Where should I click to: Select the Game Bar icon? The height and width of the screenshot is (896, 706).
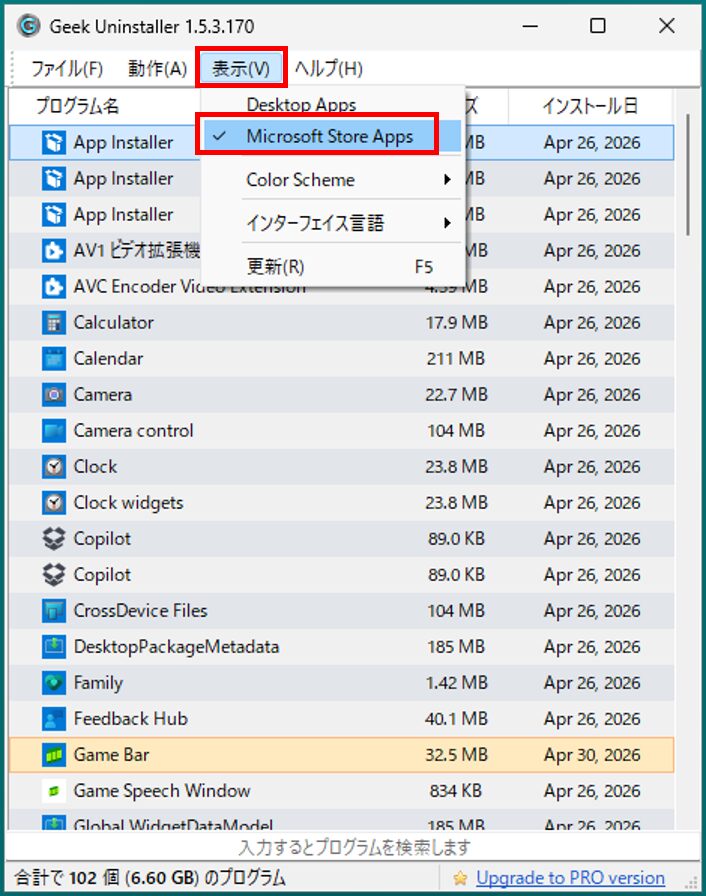(55, 754)
